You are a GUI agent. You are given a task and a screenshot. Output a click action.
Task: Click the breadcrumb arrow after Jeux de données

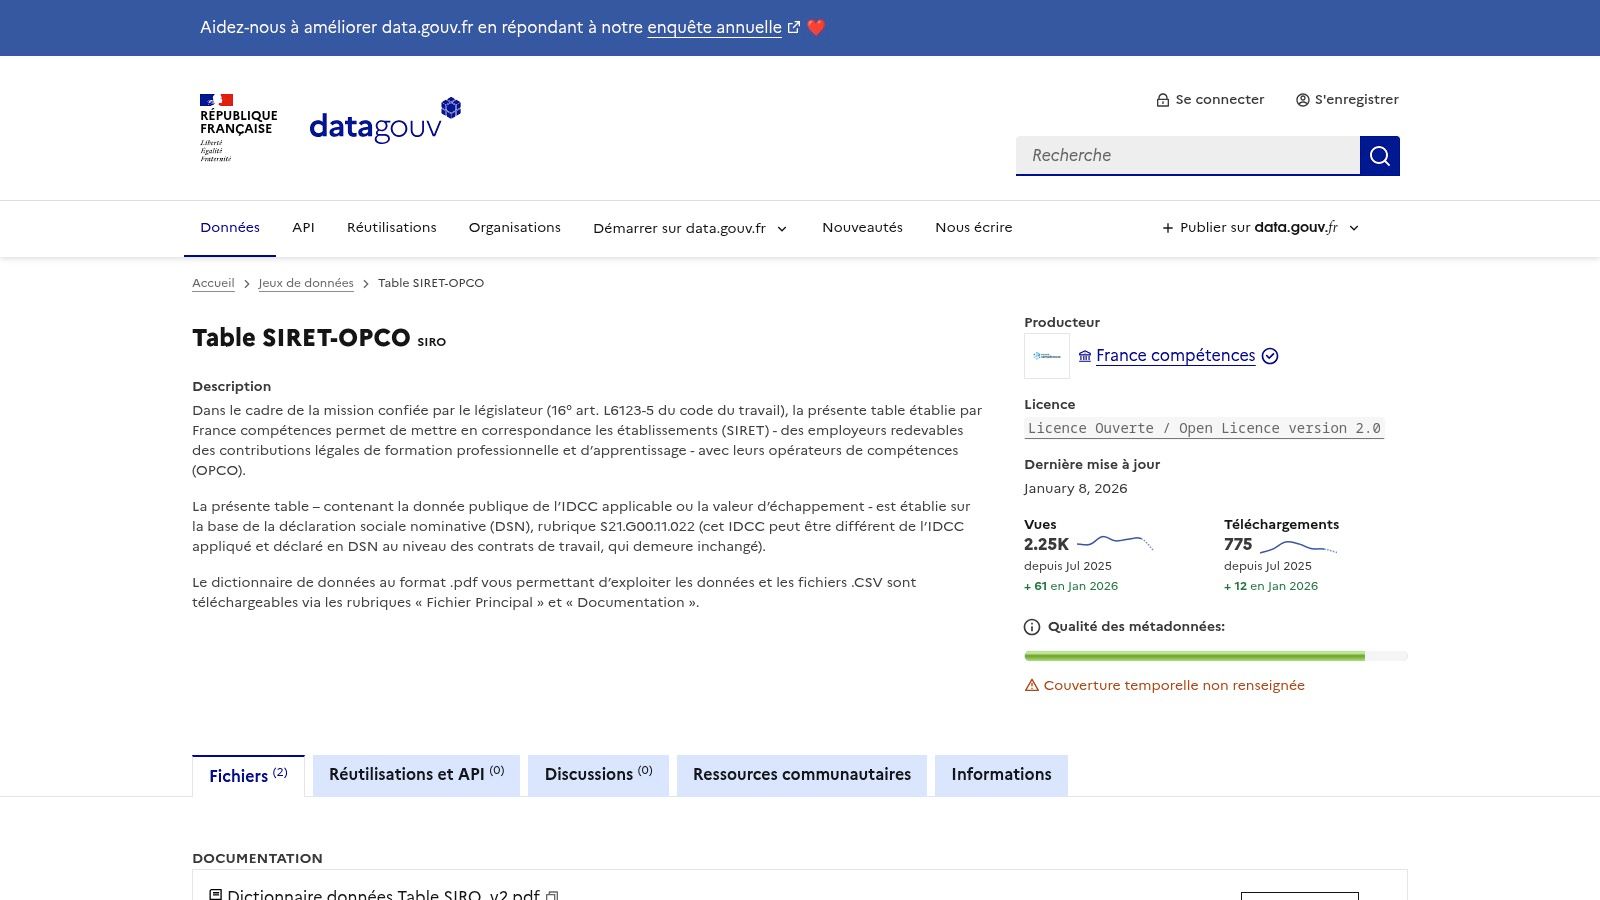click(365, 284)
